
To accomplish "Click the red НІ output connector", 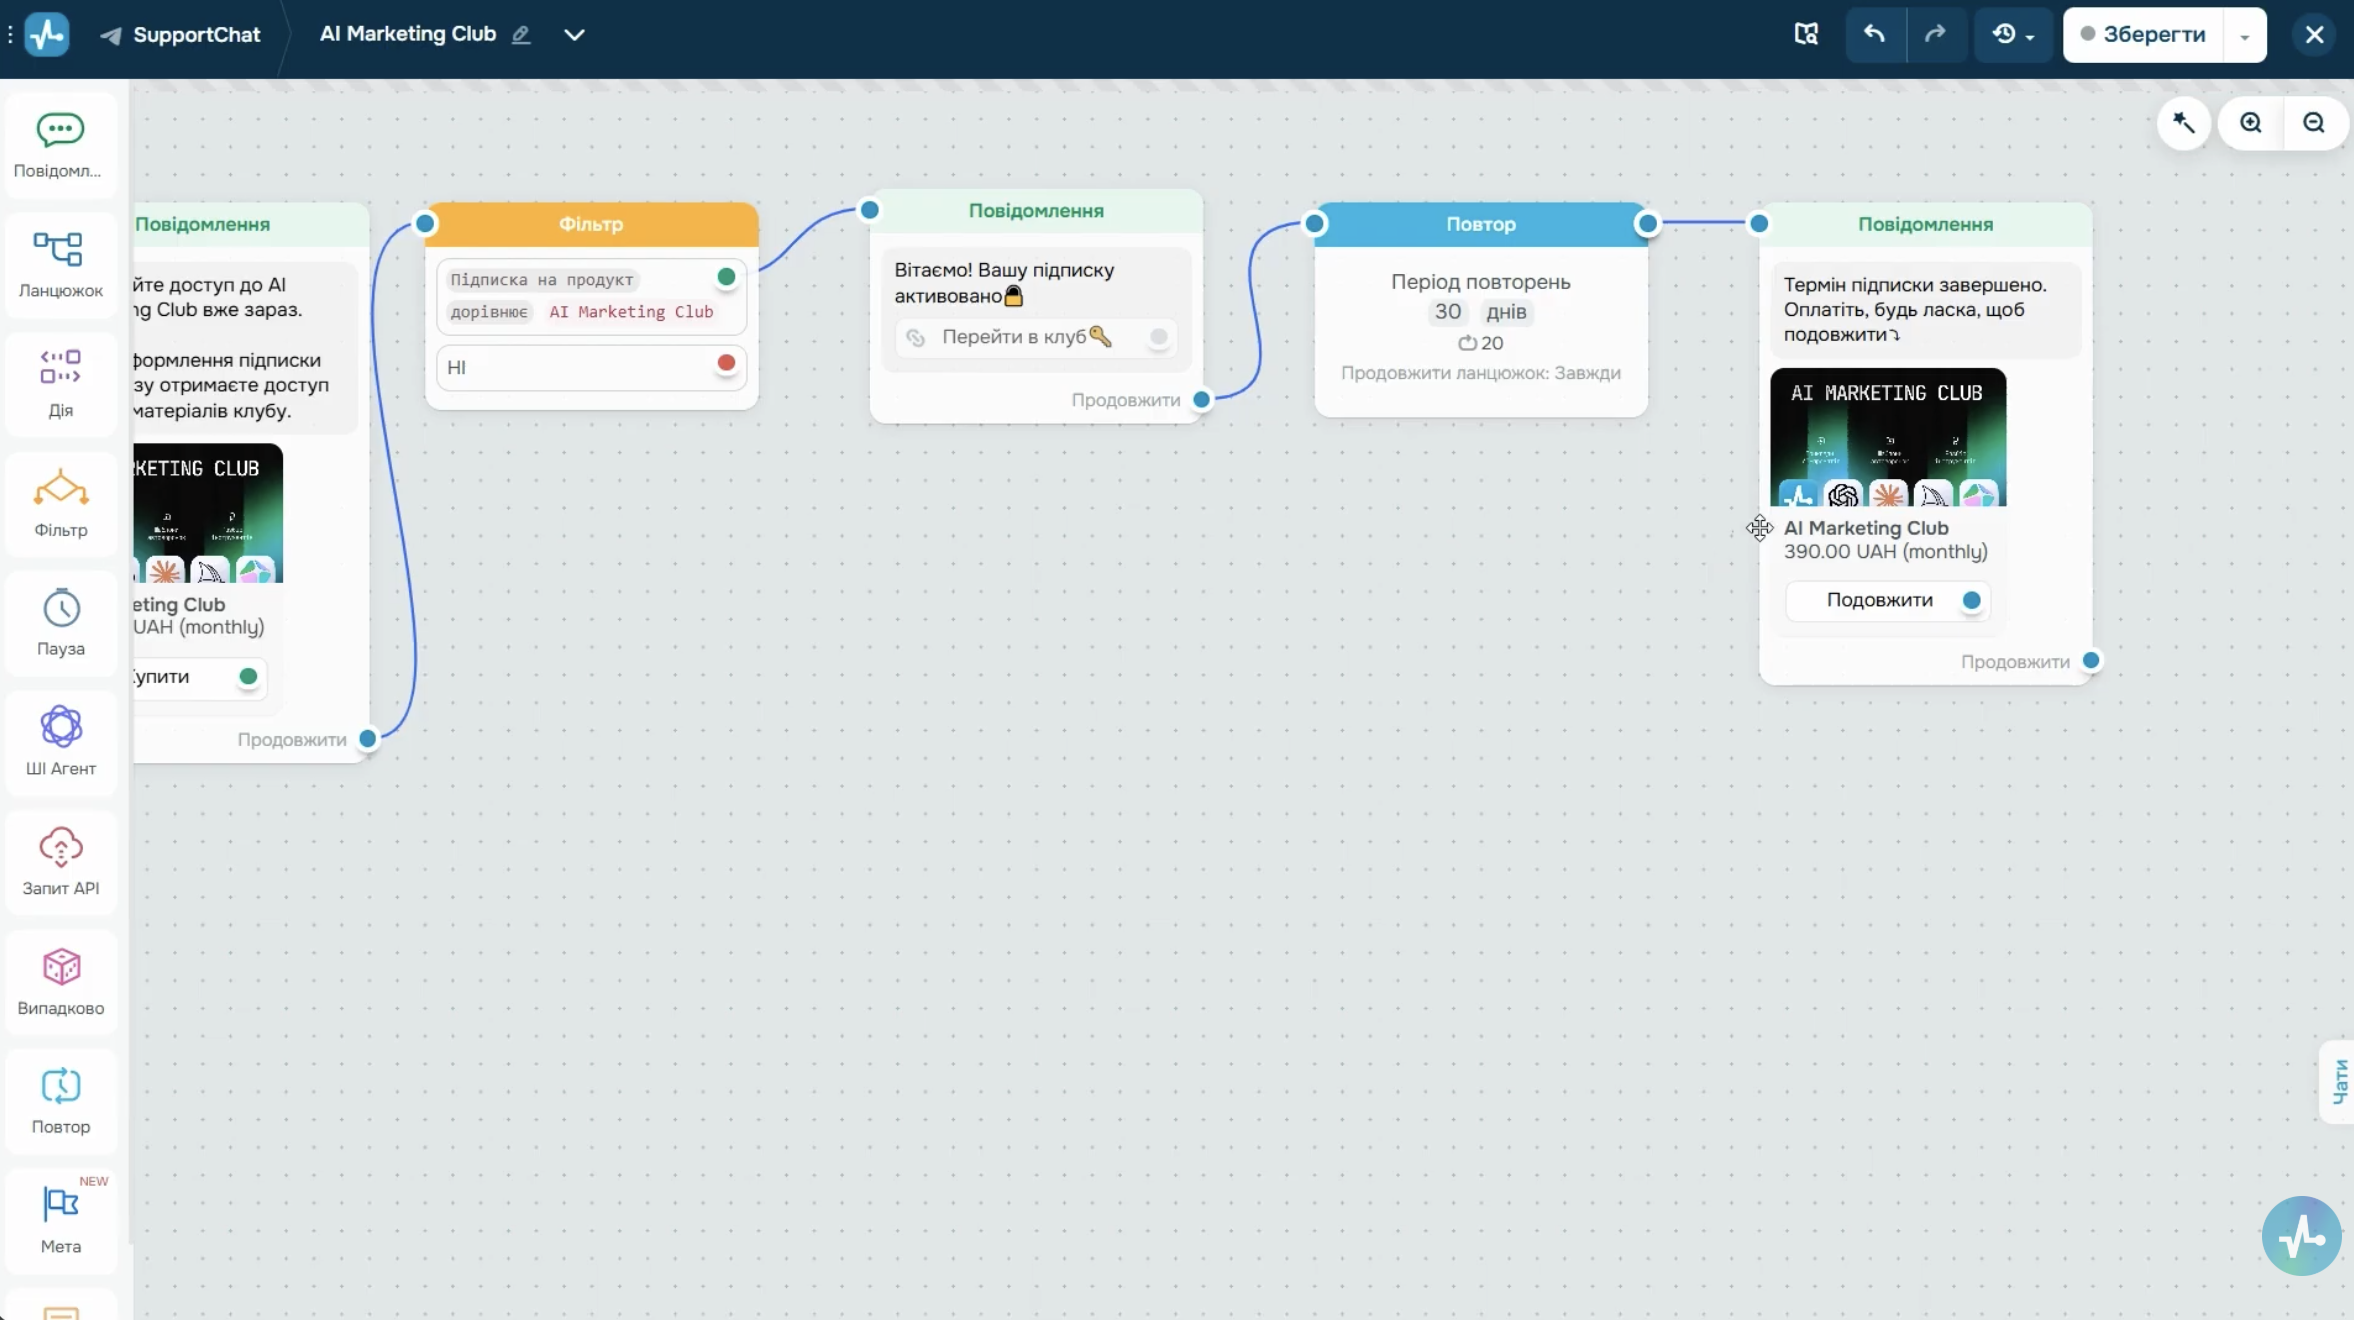I will [726, 363].
